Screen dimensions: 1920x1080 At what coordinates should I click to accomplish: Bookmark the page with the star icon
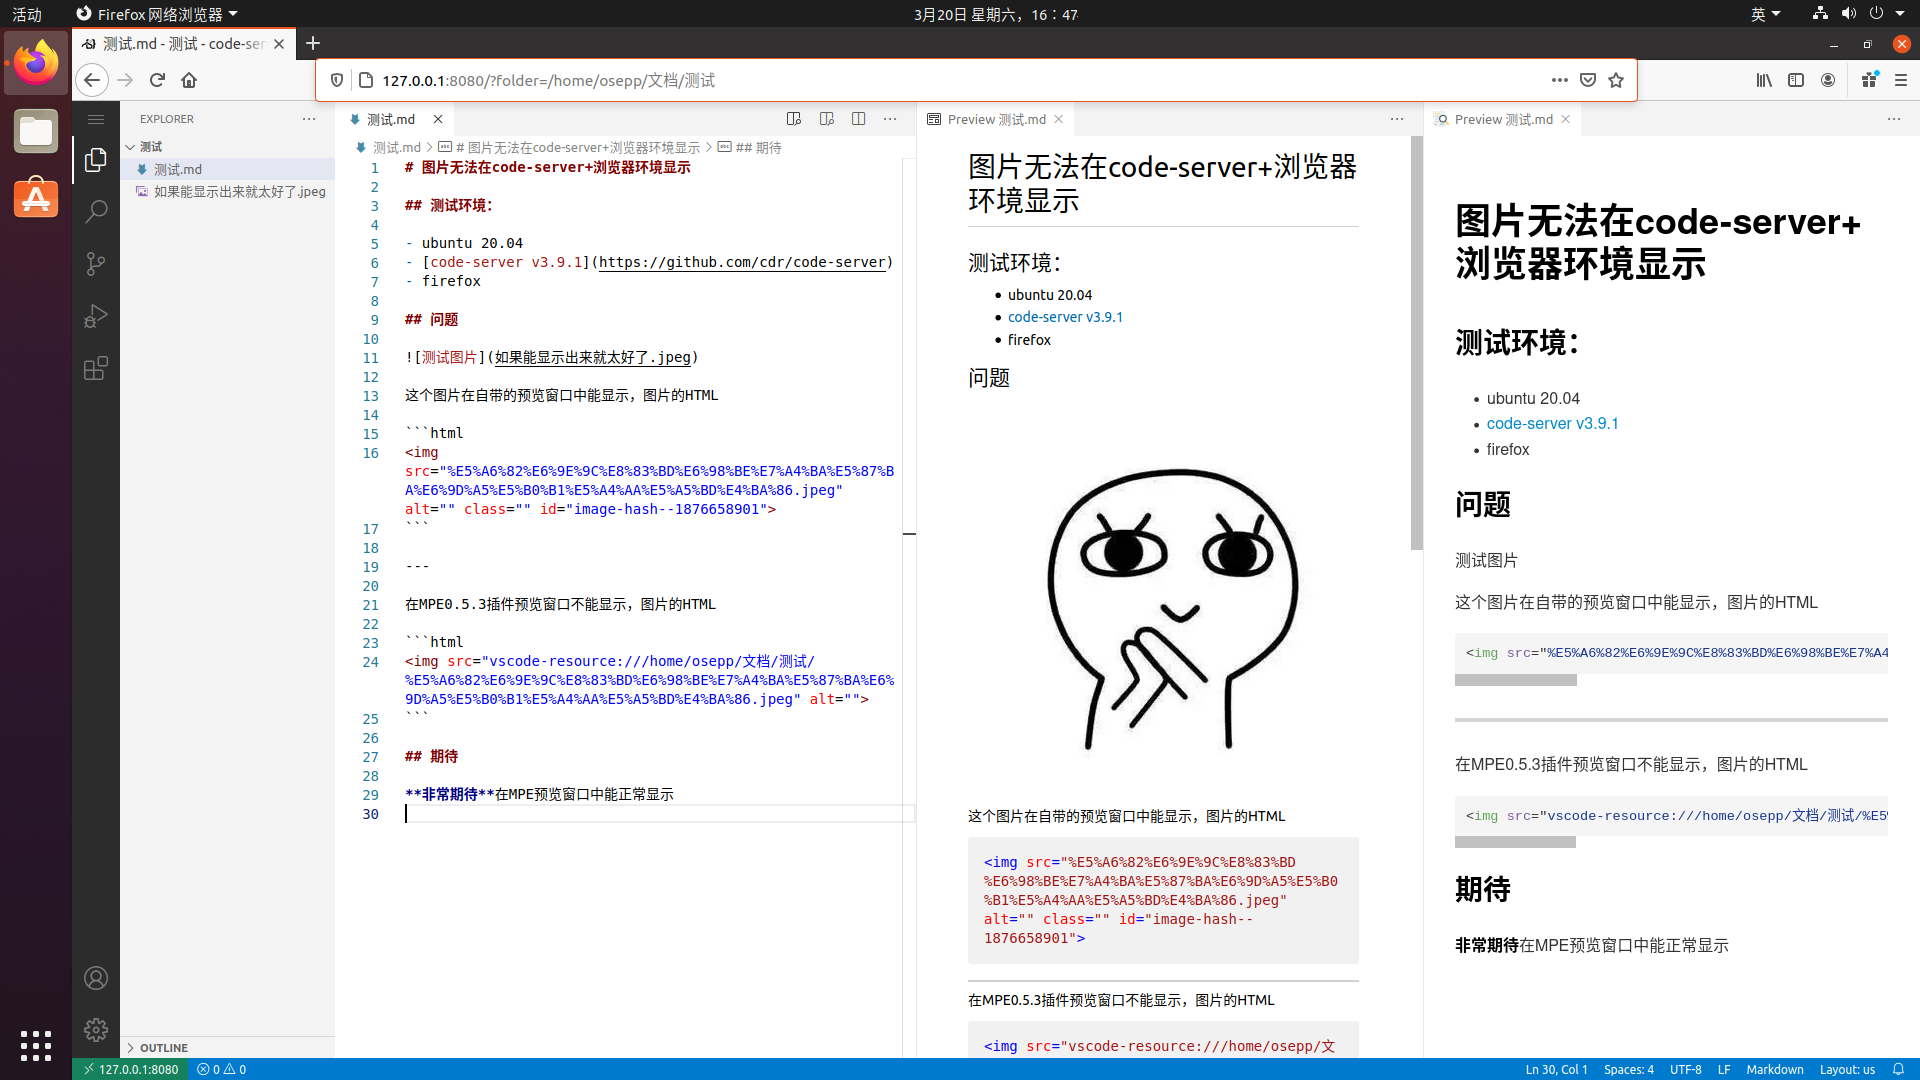[1615, 80]
